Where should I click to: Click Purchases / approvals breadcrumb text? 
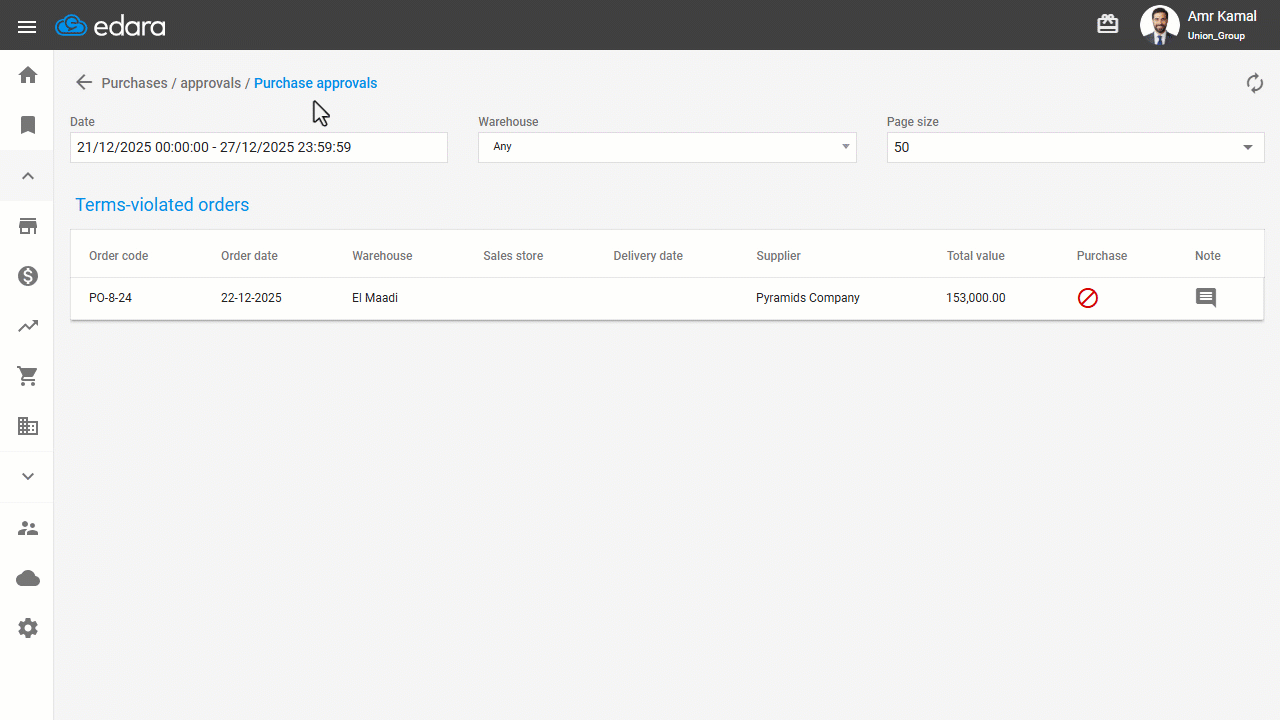[171, 83]
